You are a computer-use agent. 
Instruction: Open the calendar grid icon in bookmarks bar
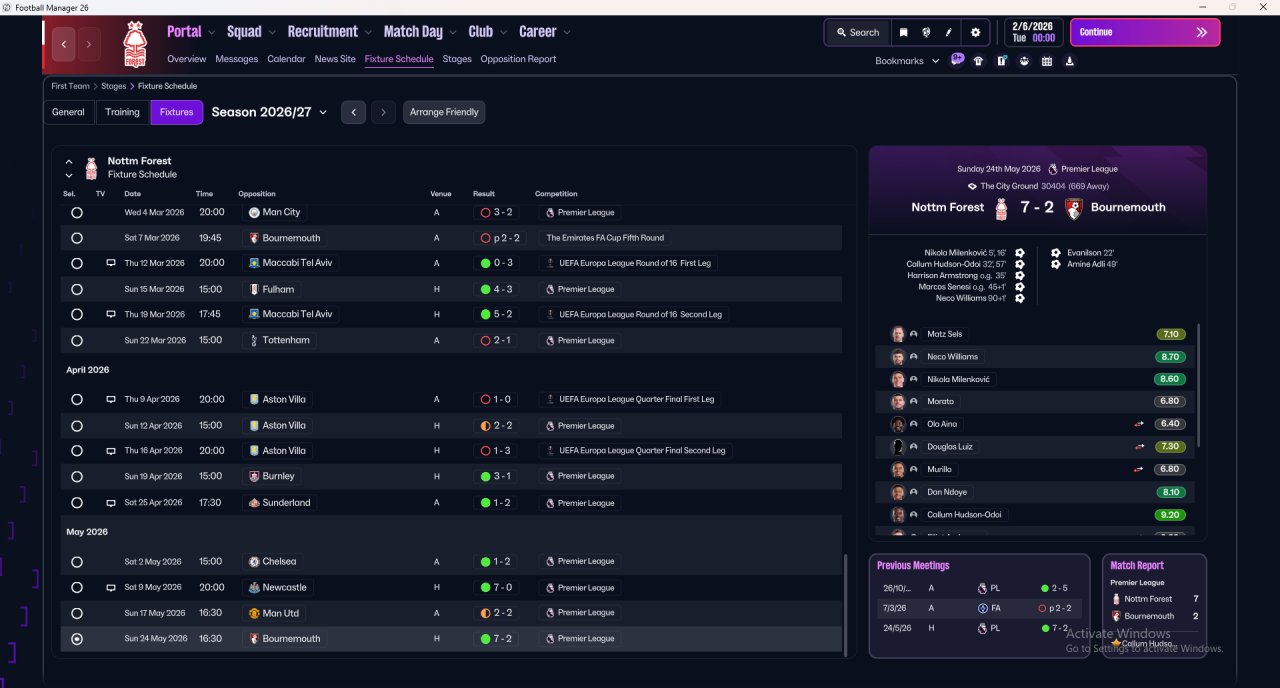[x=1047, y=61]
